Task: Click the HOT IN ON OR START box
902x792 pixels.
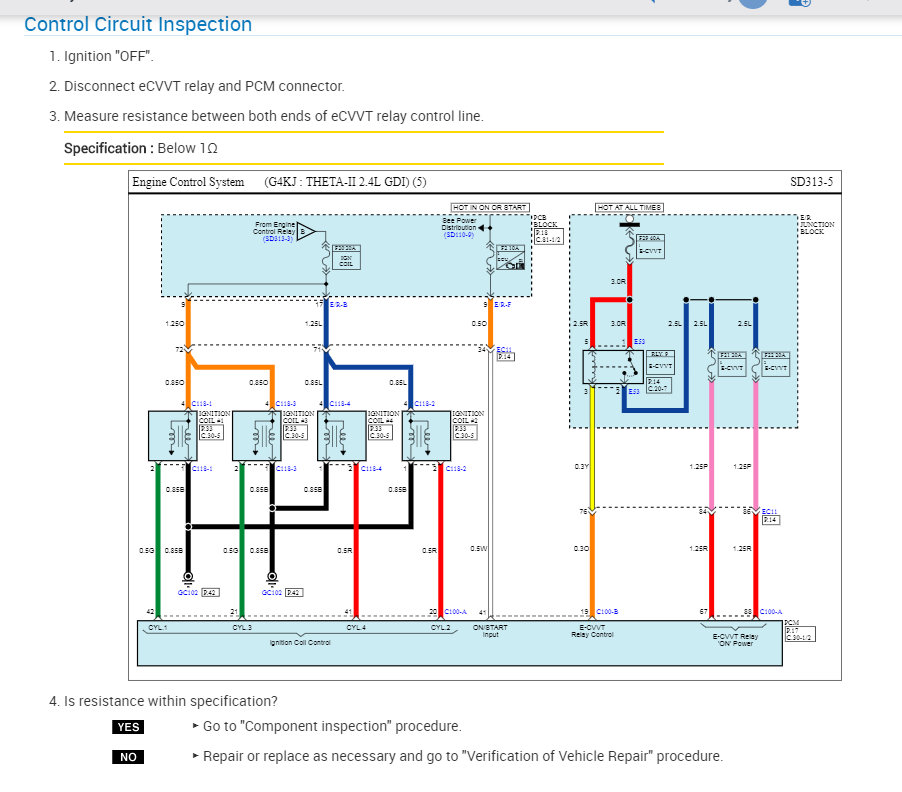Action: (x=490, y=207)
